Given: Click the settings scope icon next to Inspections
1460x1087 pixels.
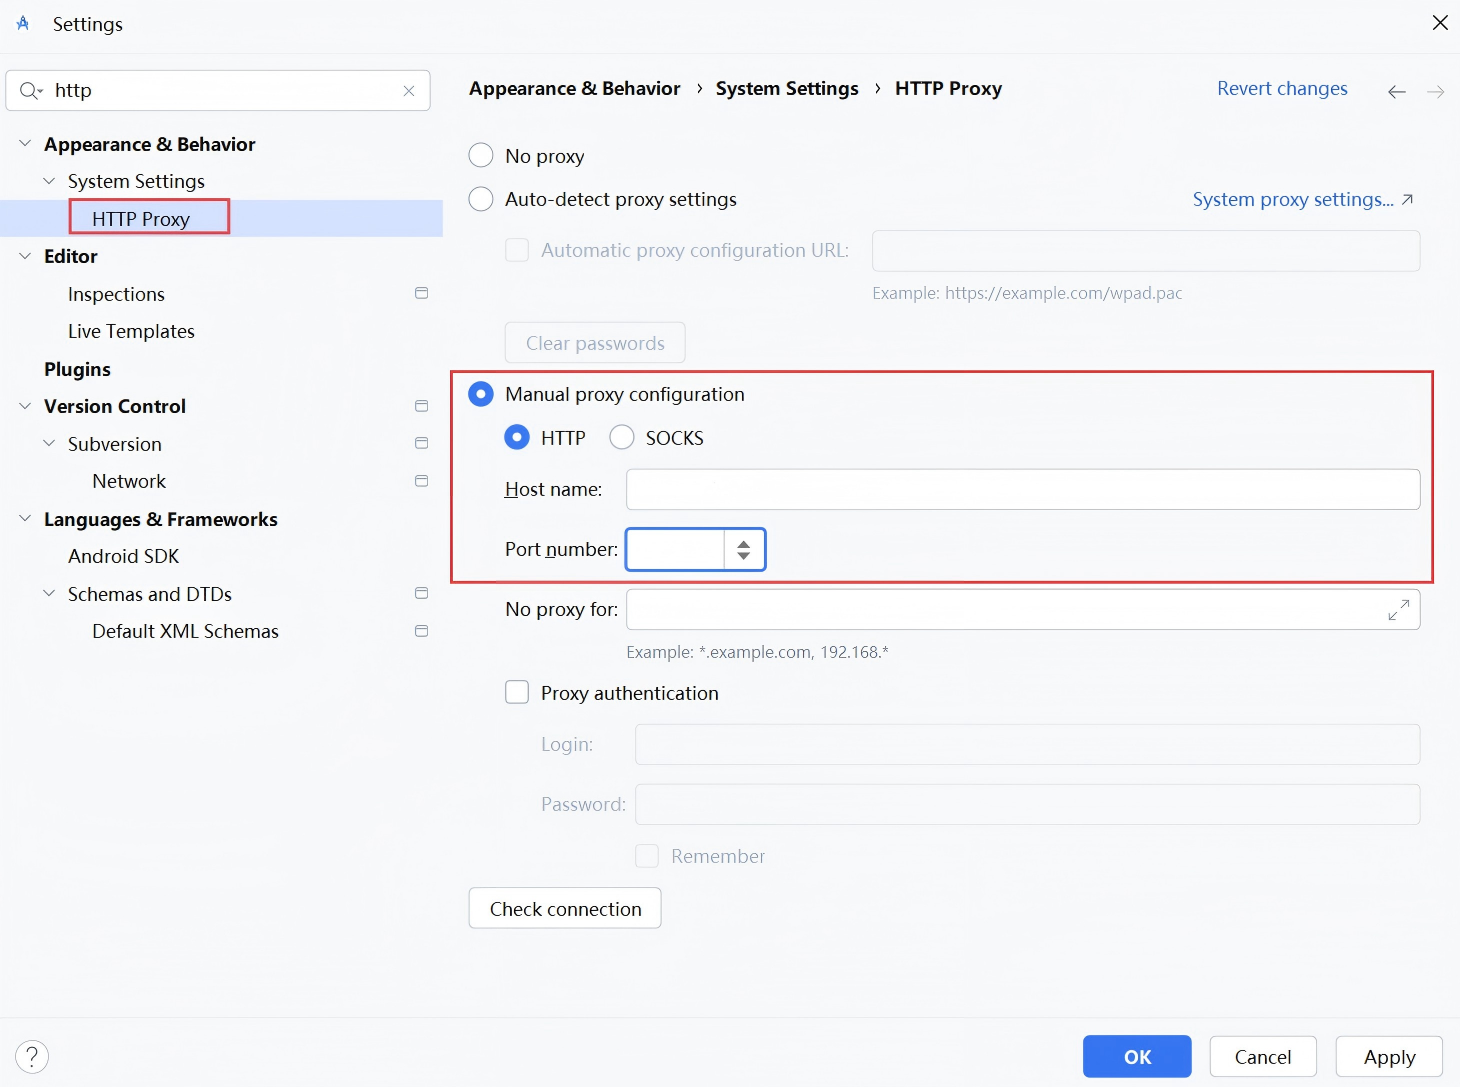Looking at the screenshot, I should 421,292.
